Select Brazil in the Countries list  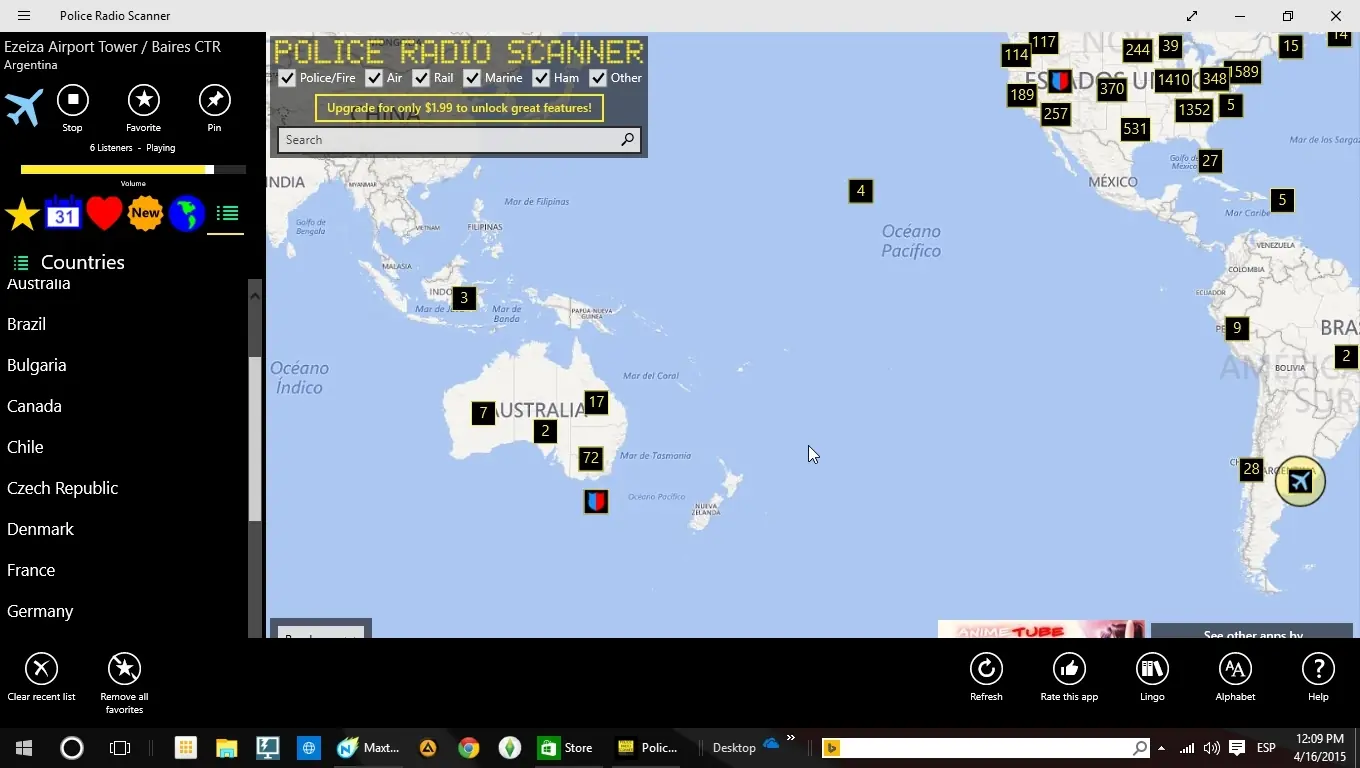pyautogui.click(x=124, y=324)
